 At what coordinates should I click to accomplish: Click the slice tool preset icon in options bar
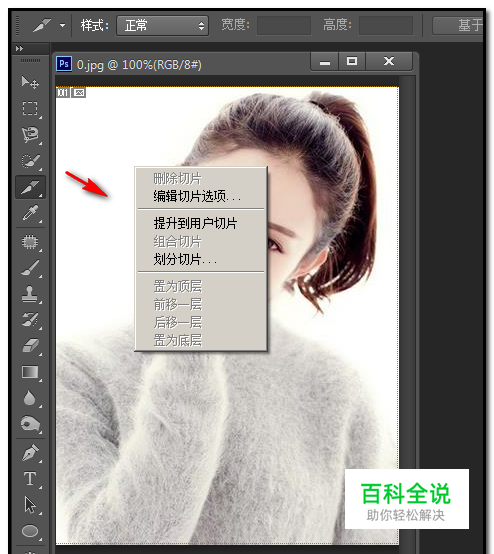[x=42, y=25]
